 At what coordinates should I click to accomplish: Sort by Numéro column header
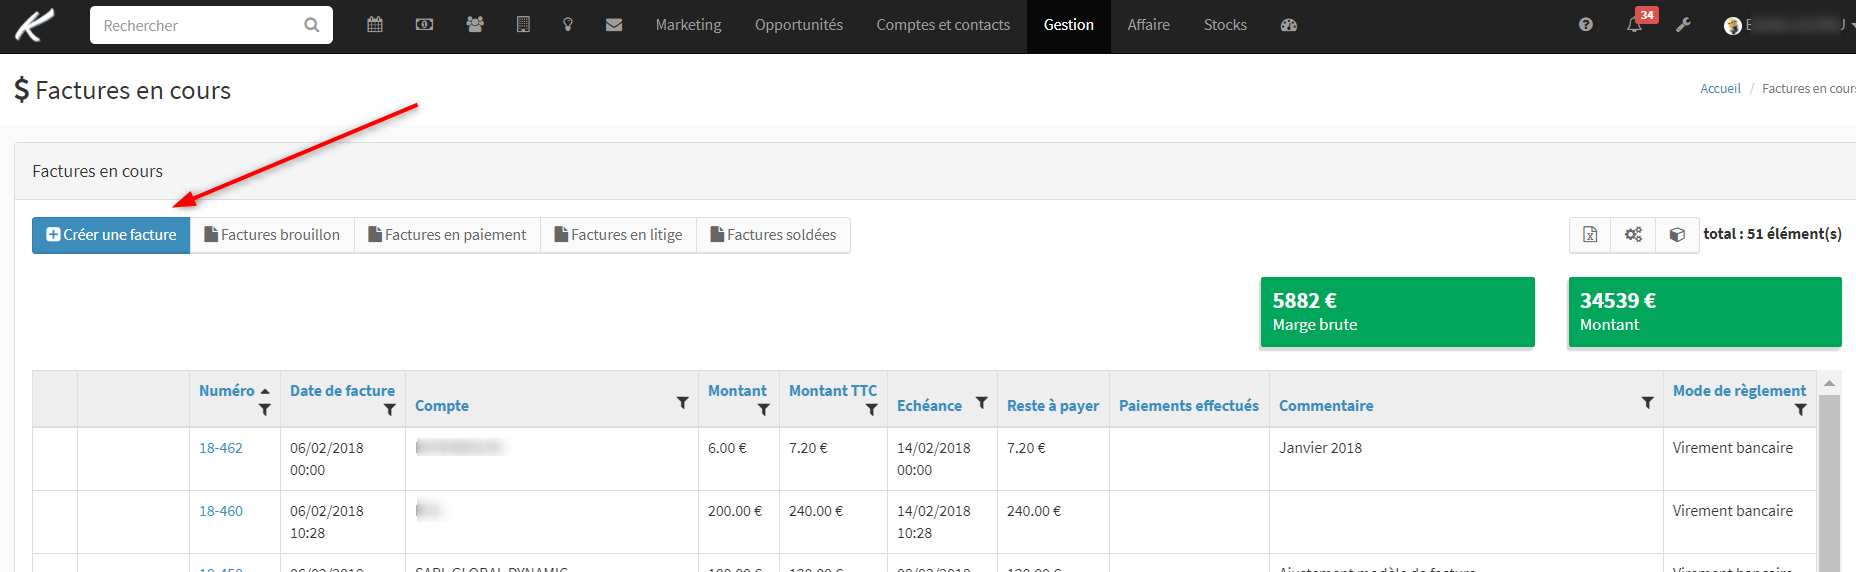click(x=227, y=391)
